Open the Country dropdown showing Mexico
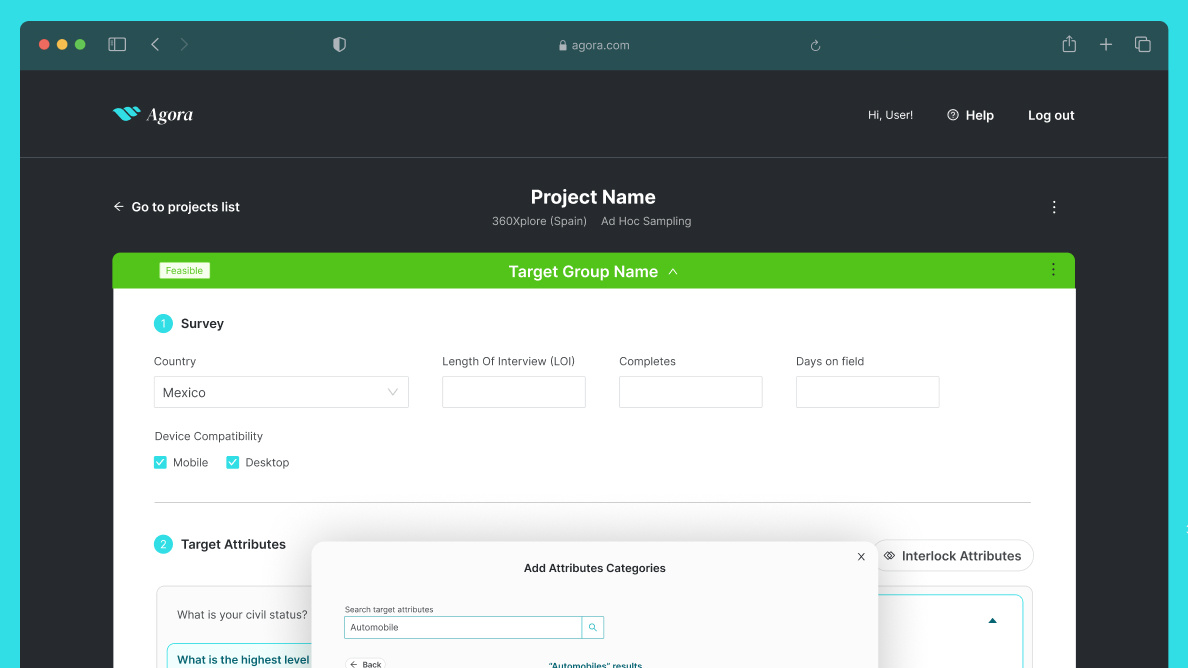 [x=281, y=392]
